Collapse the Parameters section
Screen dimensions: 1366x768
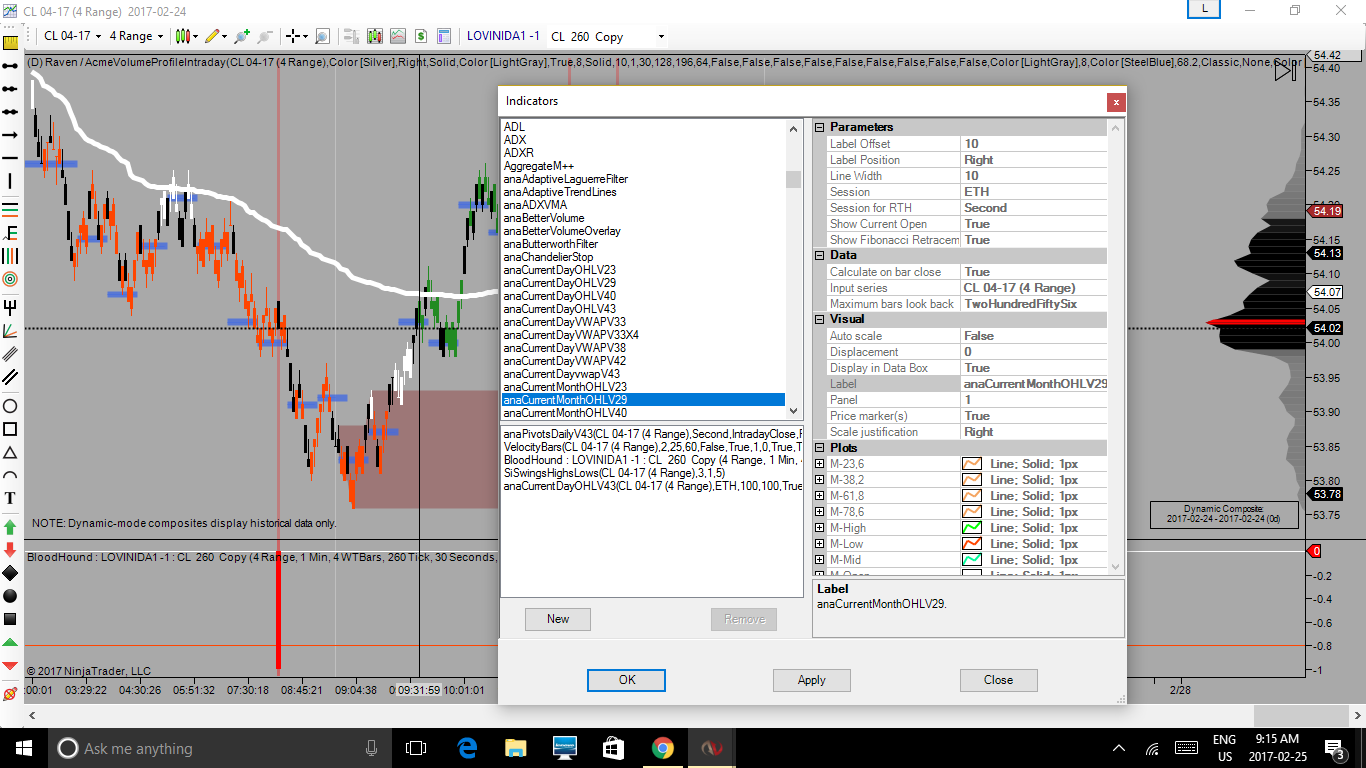(820, 127)
